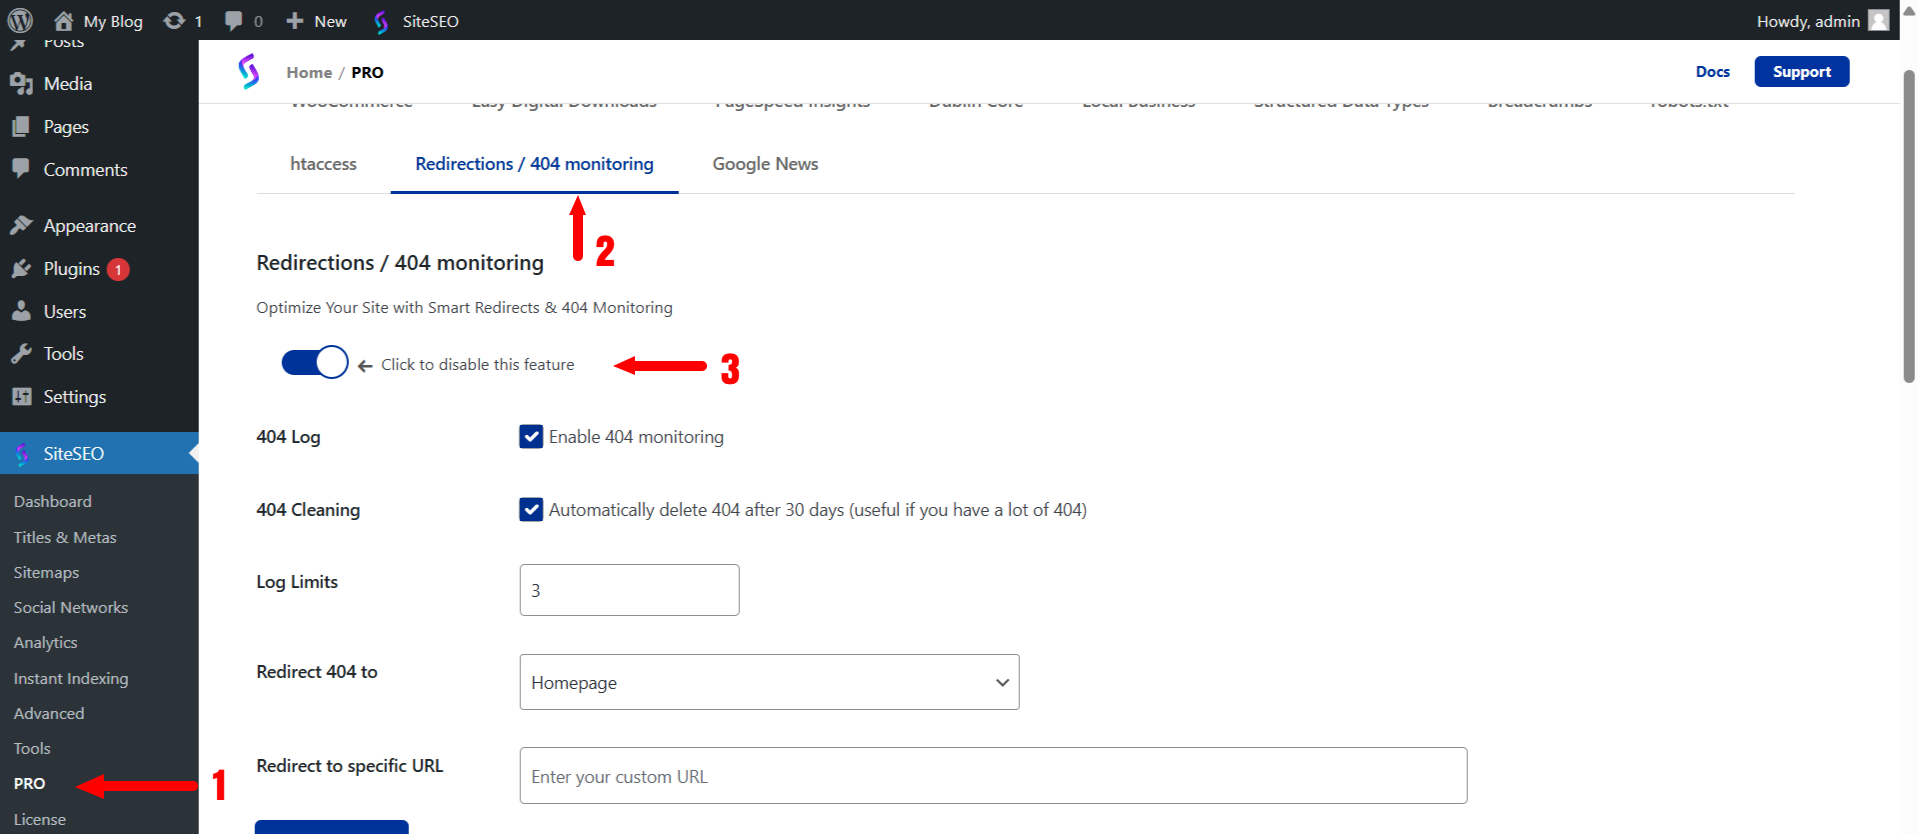This screenshot has height=834, width=1917.
Task: Expand the Redirect 404 to dropdown
Action: coord(769,682)
